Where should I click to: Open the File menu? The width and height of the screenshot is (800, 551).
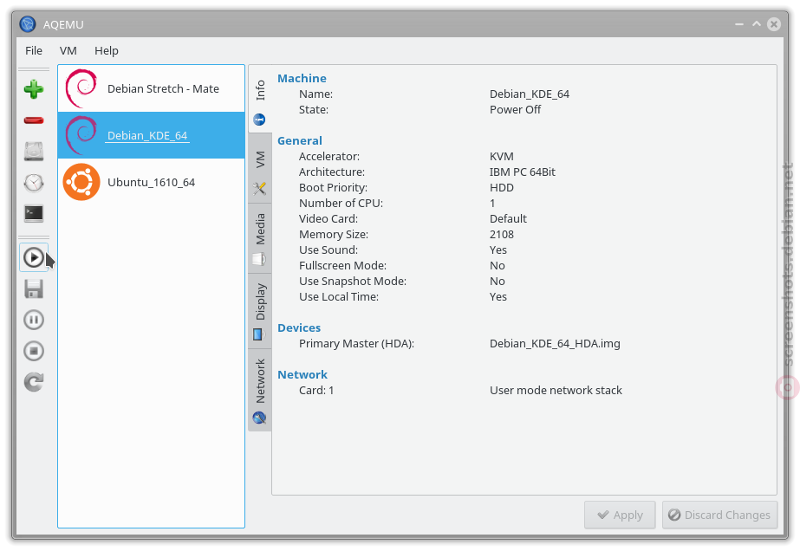[34, 51]
